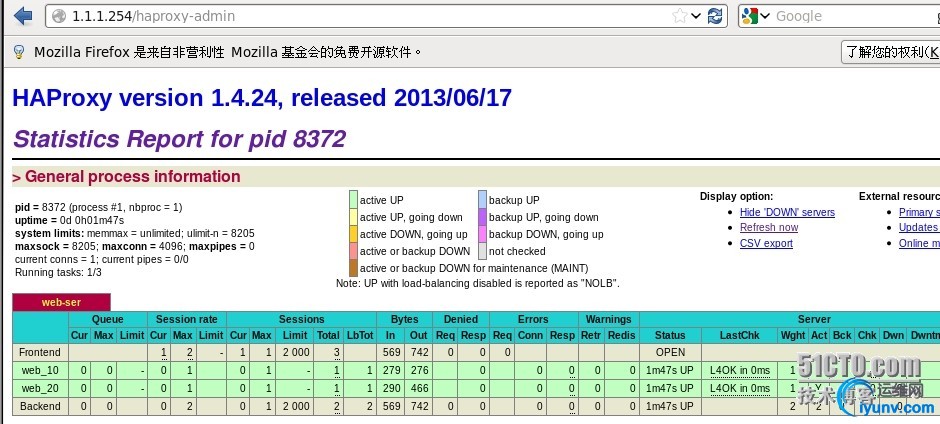Click the Refresh now link
This screenshot has height=424, width=940.
click(769, 227)
